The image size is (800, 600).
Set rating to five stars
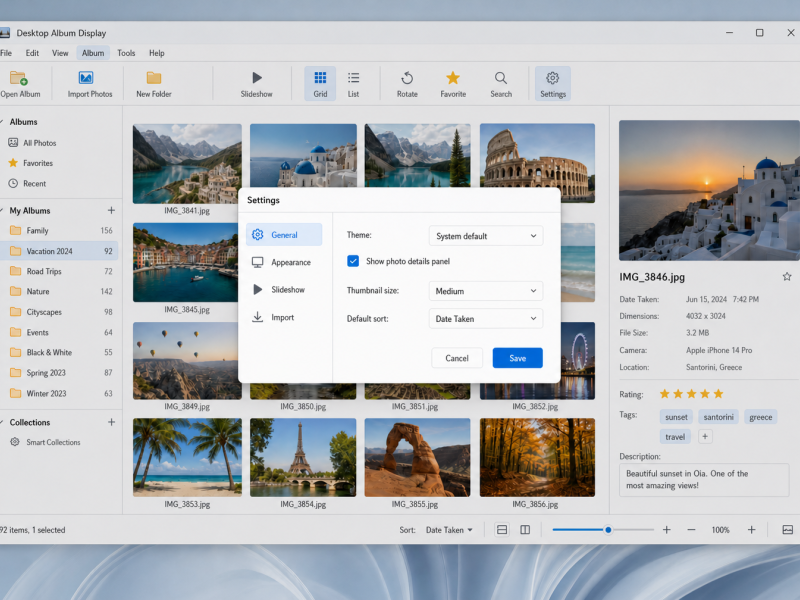pyautogui.click(x=718, y=393)
